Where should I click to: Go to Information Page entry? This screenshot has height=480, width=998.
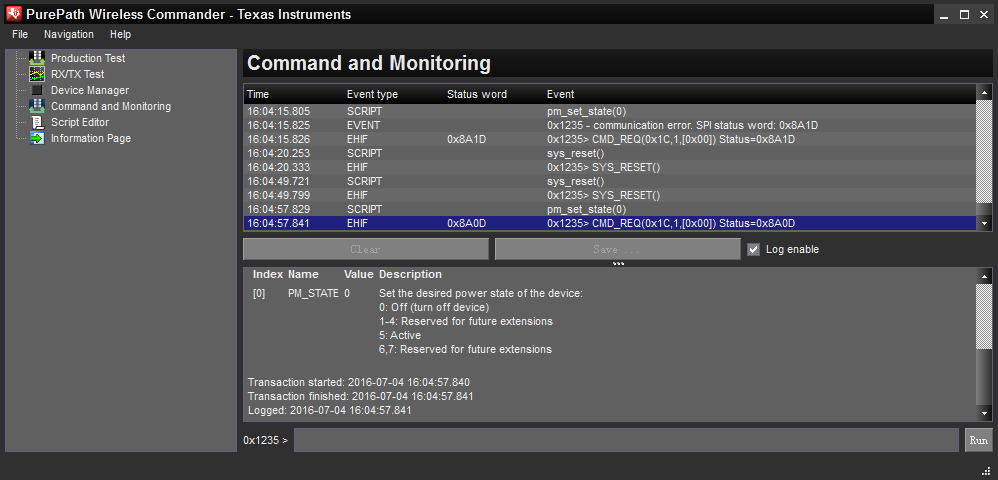pos(91,138)
